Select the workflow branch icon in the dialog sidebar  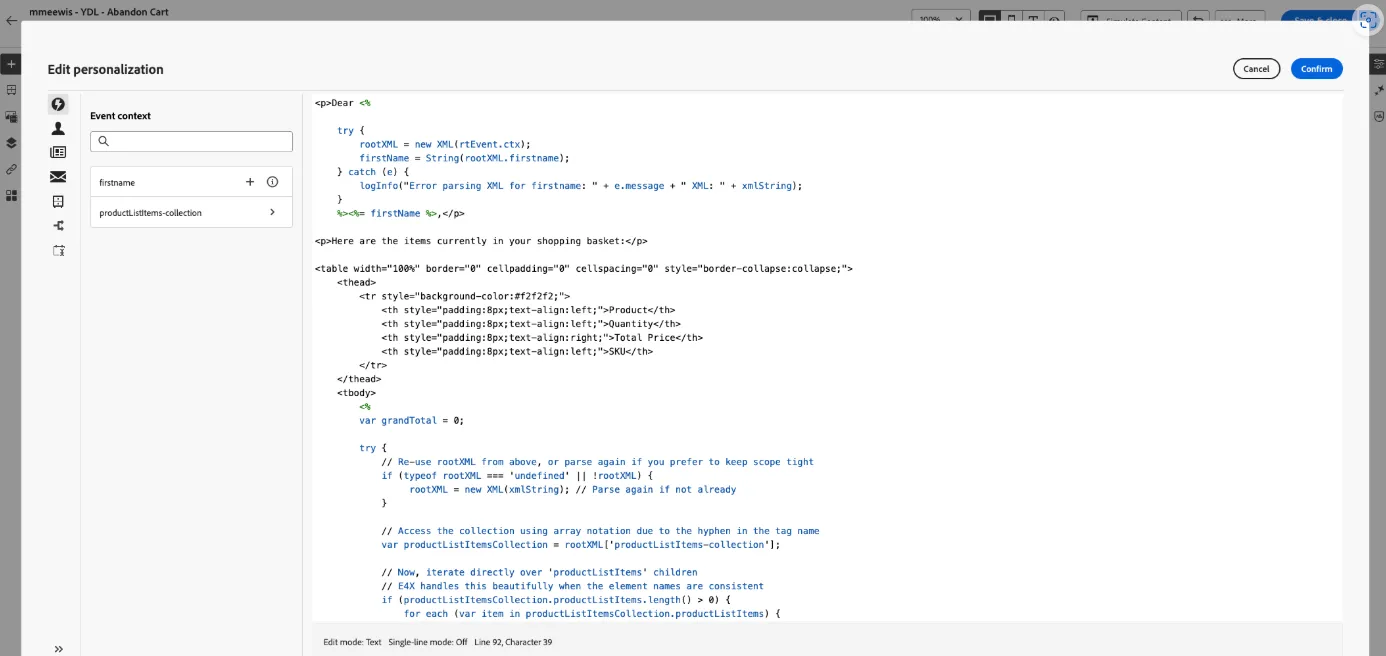(x=58, y=226)
